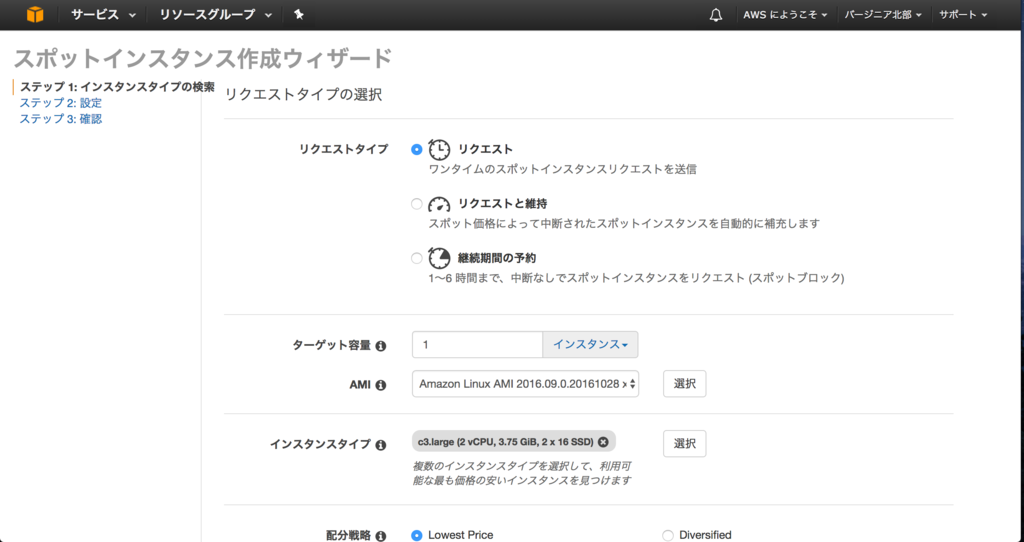This screenshot has height=542, width=1024.
Task: Choose Lowest Price allocation strategy
Action: pos(417,535)
